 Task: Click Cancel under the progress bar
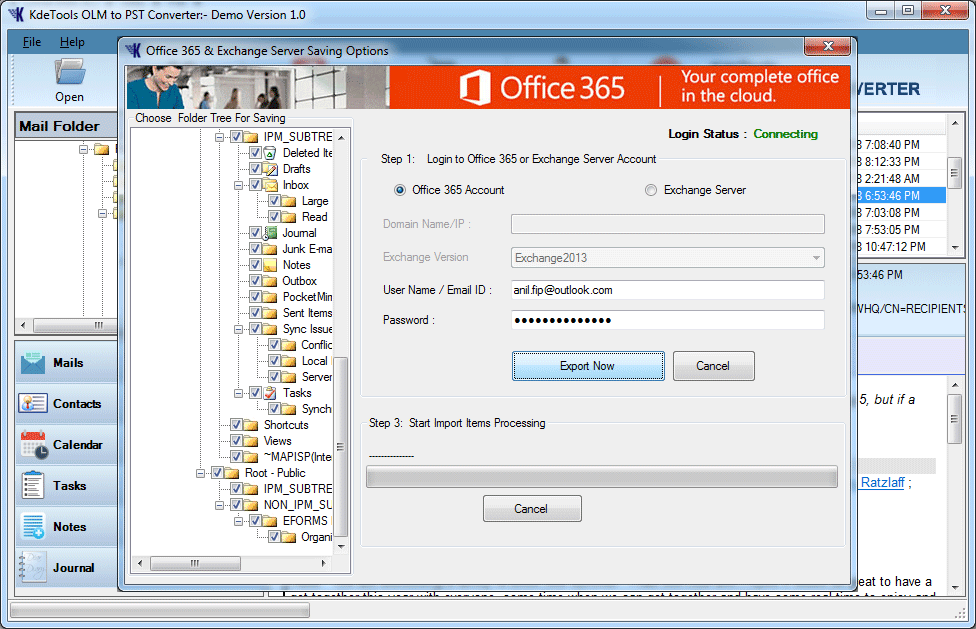532,508
